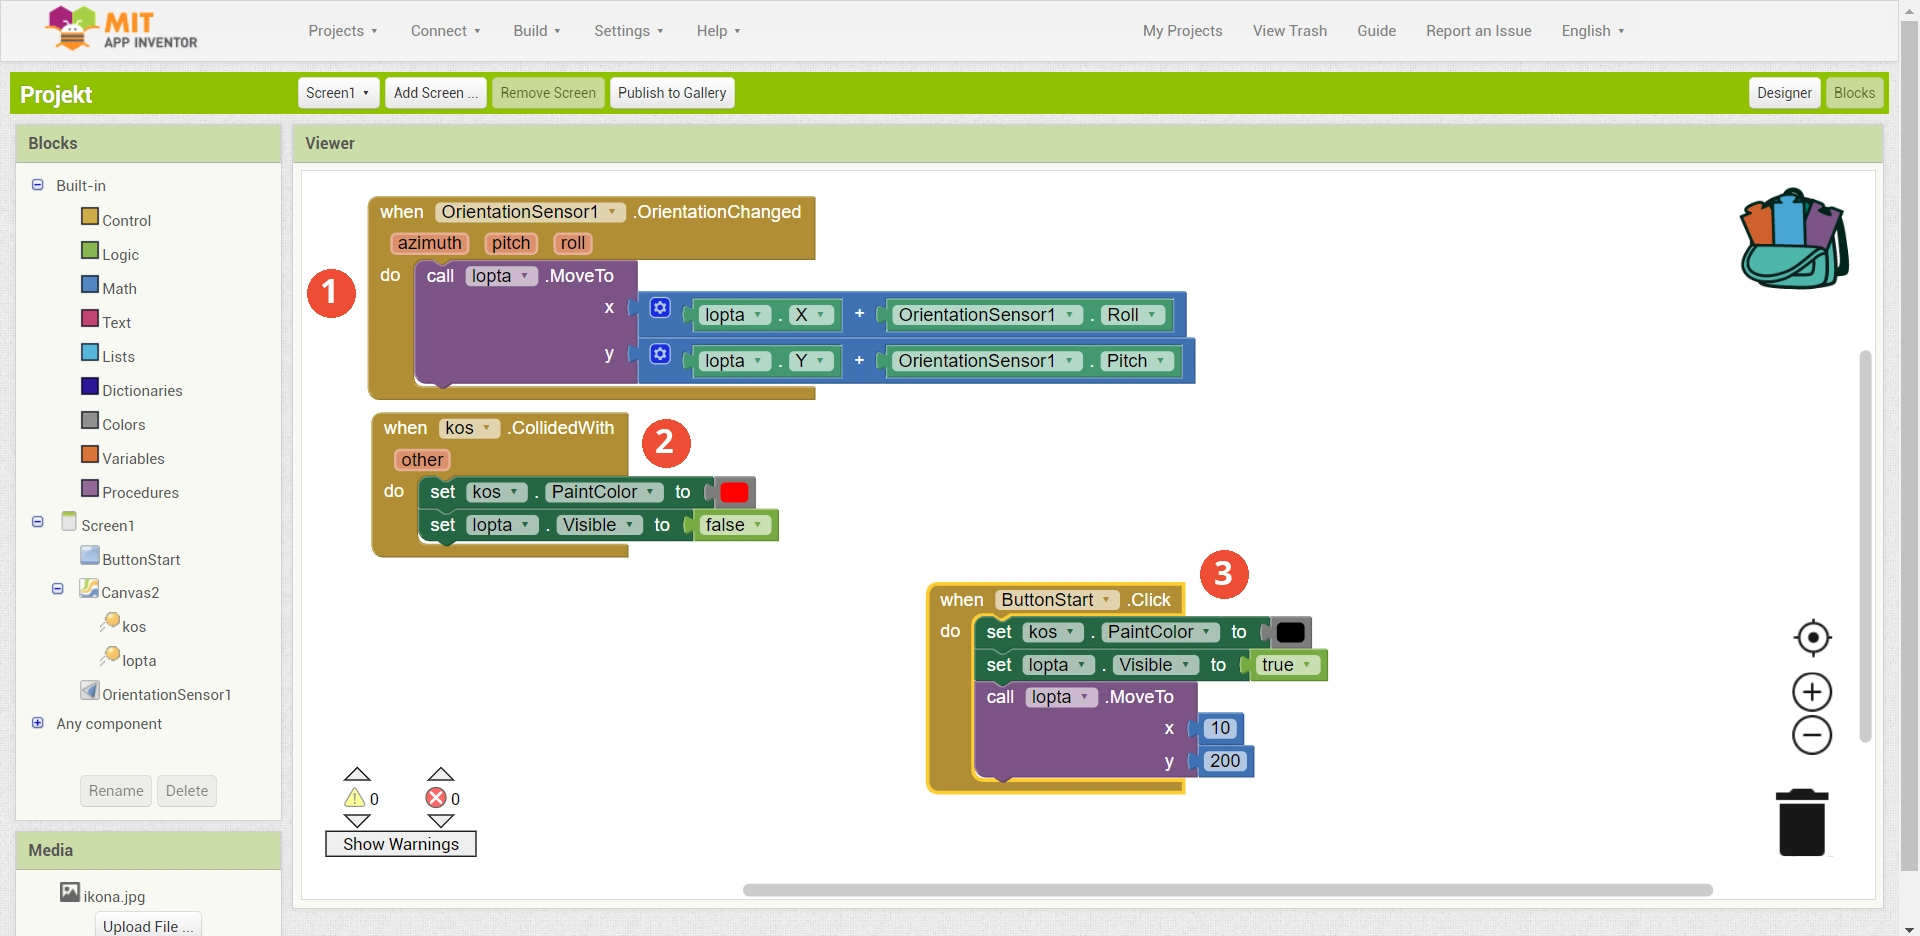Open mutator gear on MoveTo y addition block

click(x=660, y=353)
